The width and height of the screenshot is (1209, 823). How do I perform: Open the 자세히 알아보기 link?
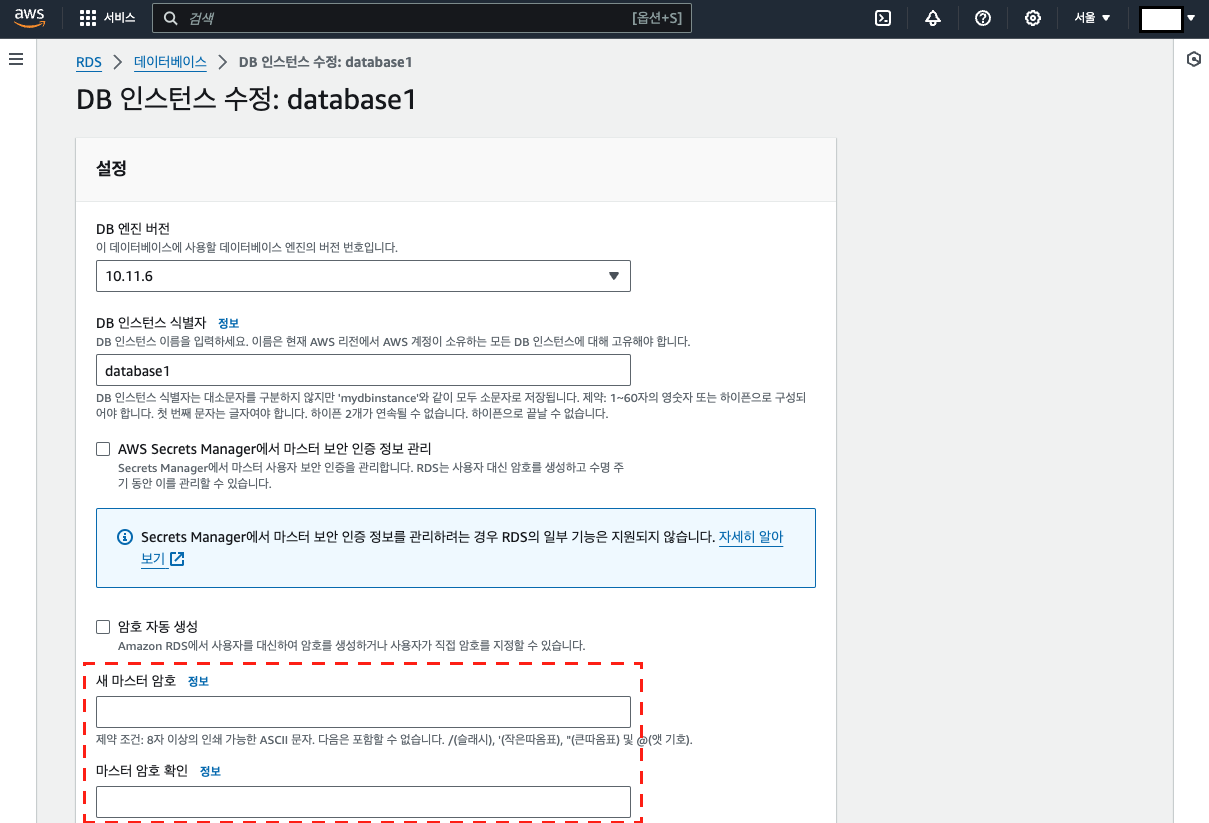751,537
